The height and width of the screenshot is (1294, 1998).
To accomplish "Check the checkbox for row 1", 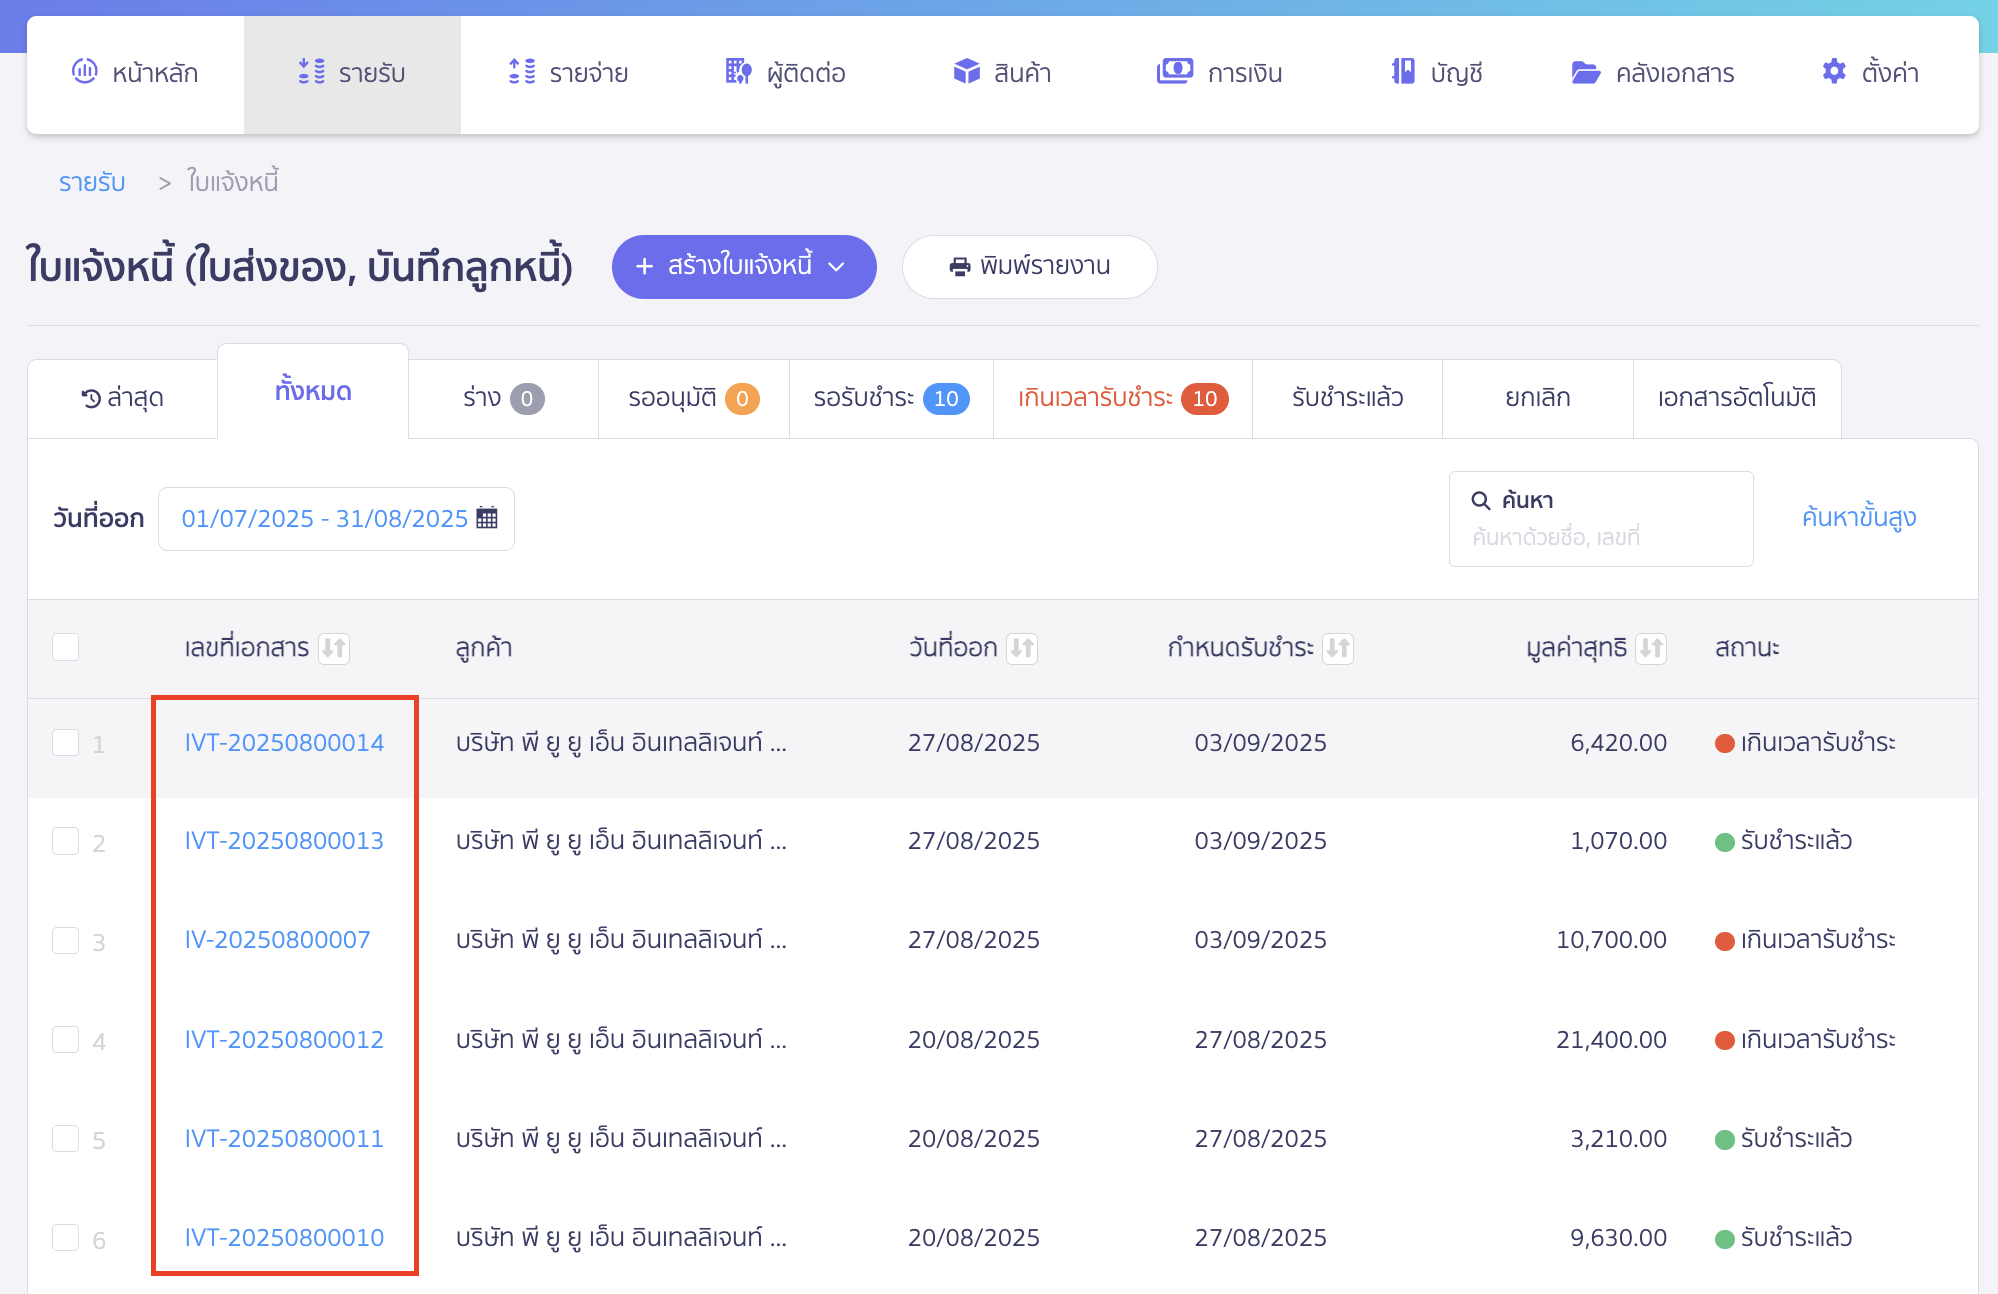I will [66, 742].
